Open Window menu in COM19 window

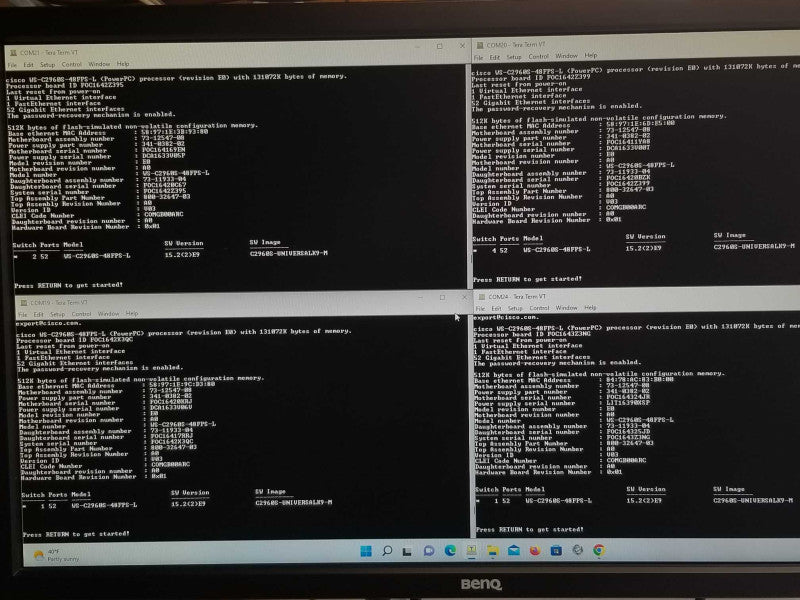108,314
